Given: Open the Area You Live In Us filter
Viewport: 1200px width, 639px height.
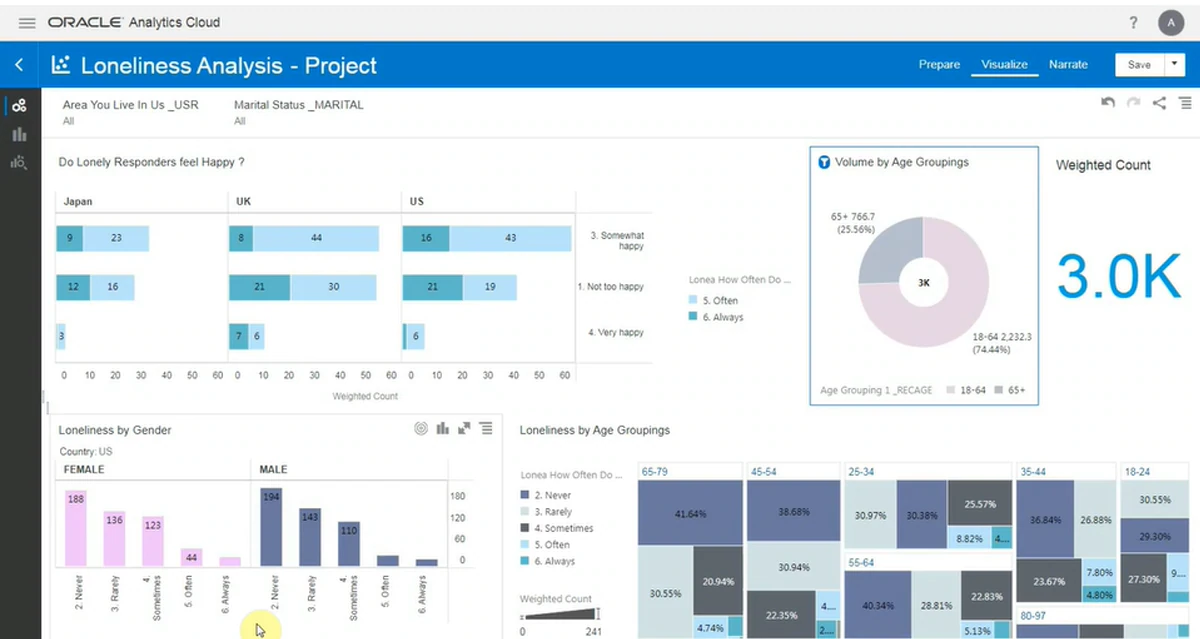Looking at the screenshot, I should pos(130,111).
